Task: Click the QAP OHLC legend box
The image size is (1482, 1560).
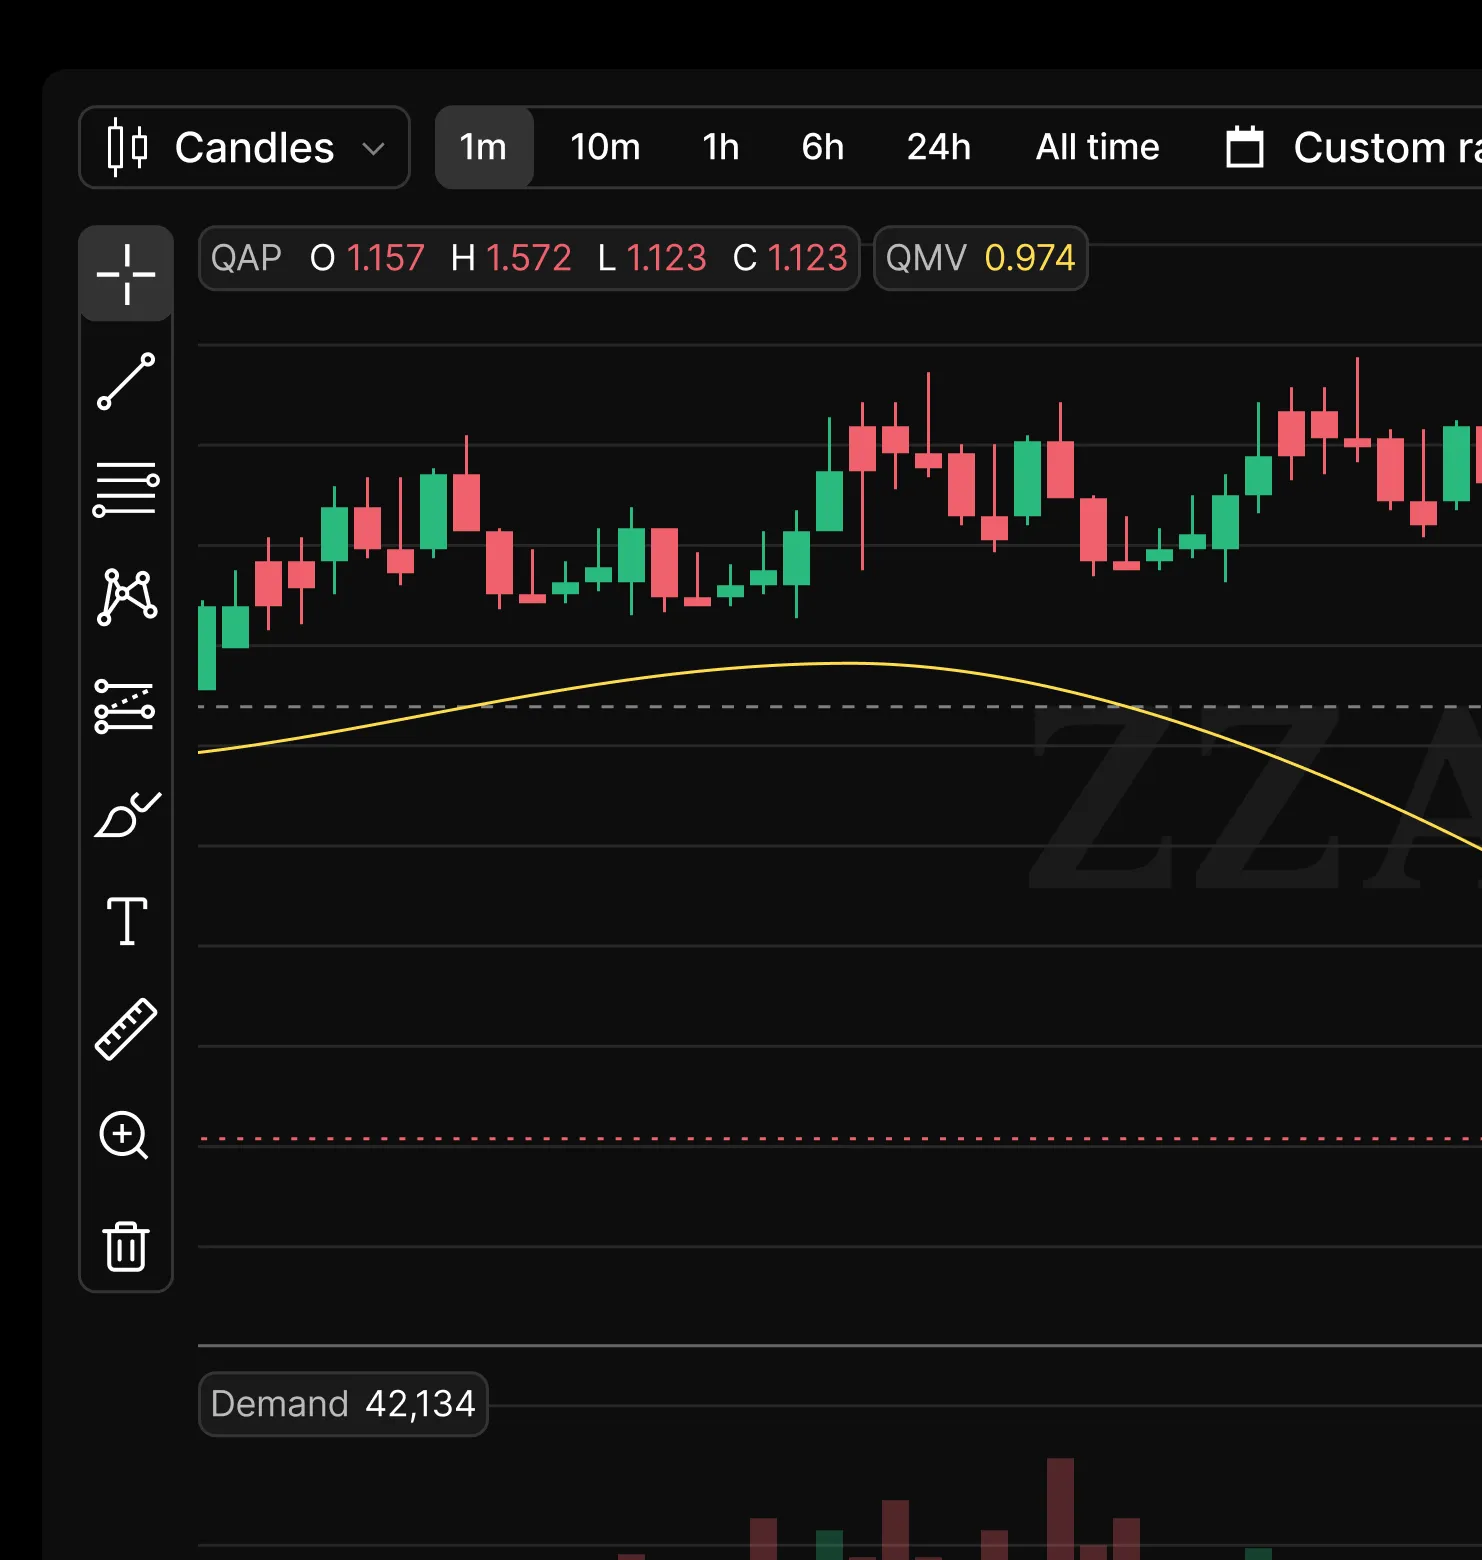Action: pos(529,258)
